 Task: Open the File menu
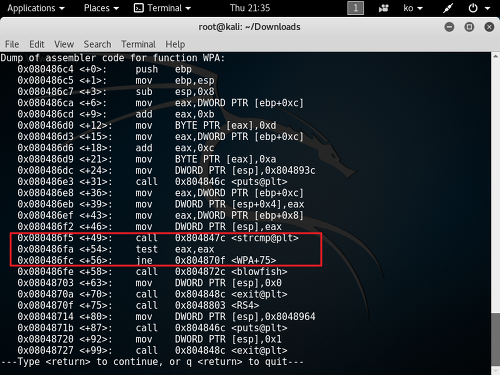pyautogui.click(x=12, y=44)
